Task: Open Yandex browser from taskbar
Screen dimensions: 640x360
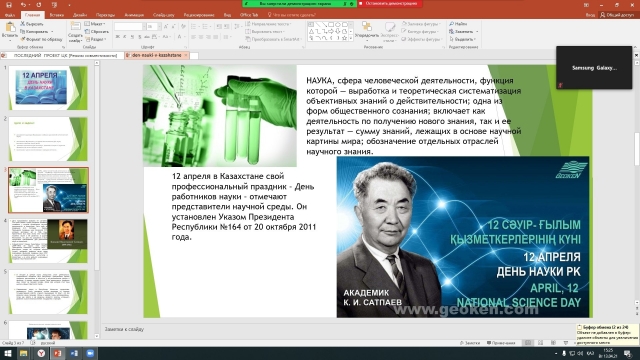Action: [x=41, y=353]
